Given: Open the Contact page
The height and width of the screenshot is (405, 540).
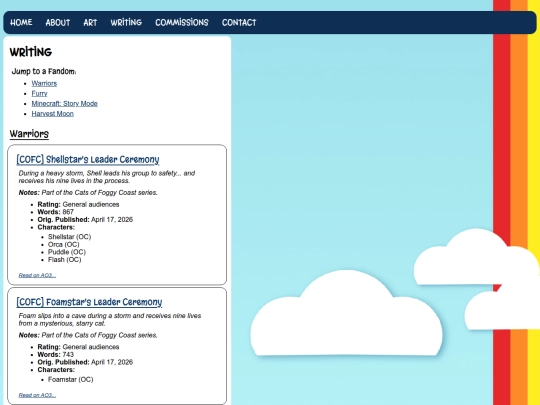Looking at the screenshot, I should coord(239,22).
